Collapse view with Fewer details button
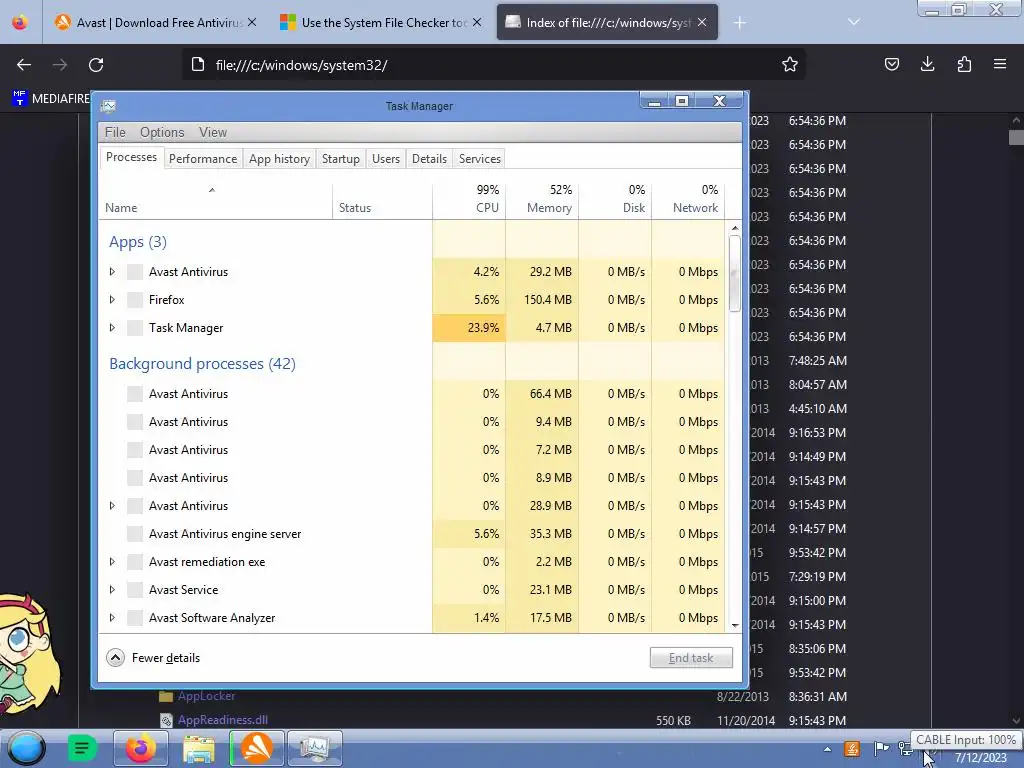Image resolution: width=1024 pixels, height=768 pixels. [x=153, y=658]
